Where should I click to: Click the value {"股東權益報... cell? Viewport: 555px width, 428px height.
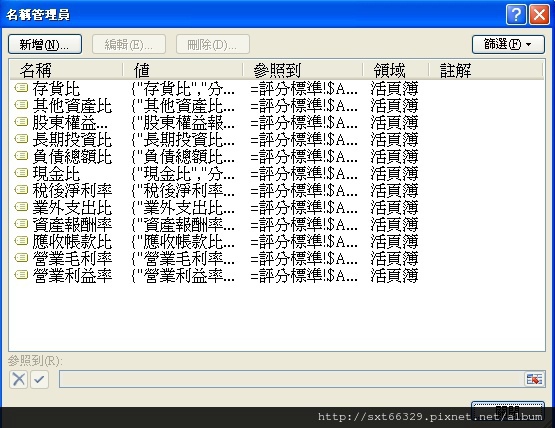[183, 122]
